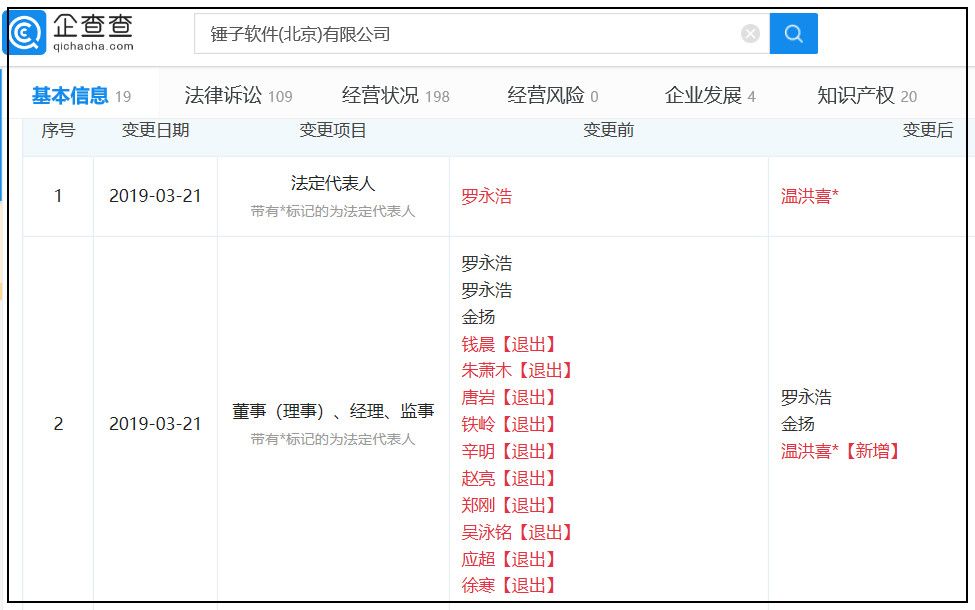Click the qichacha.com text under the logo
Image resolution: width=975 pixels, height=610 pixels.
(x=92, y=46)
